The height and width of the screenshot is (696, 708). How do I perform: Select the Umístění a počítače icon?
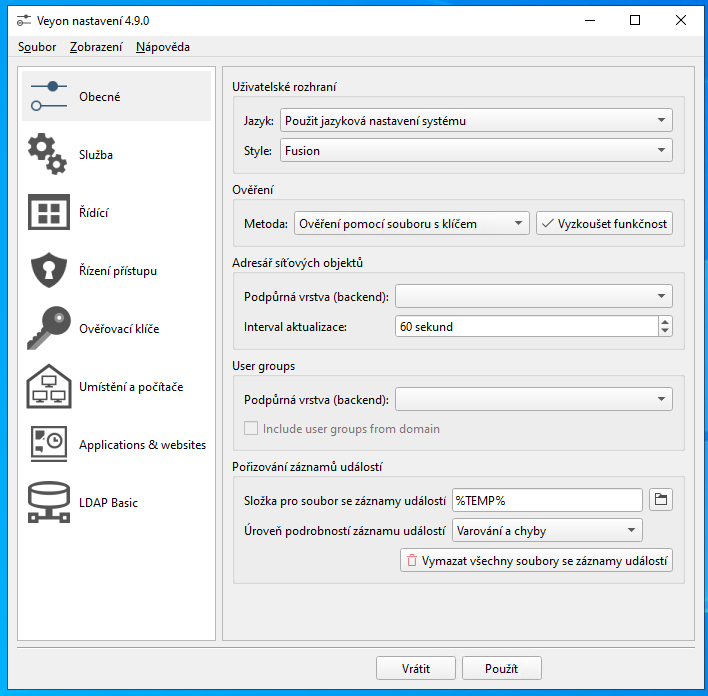pyautogui.click(x=49, y=387)
